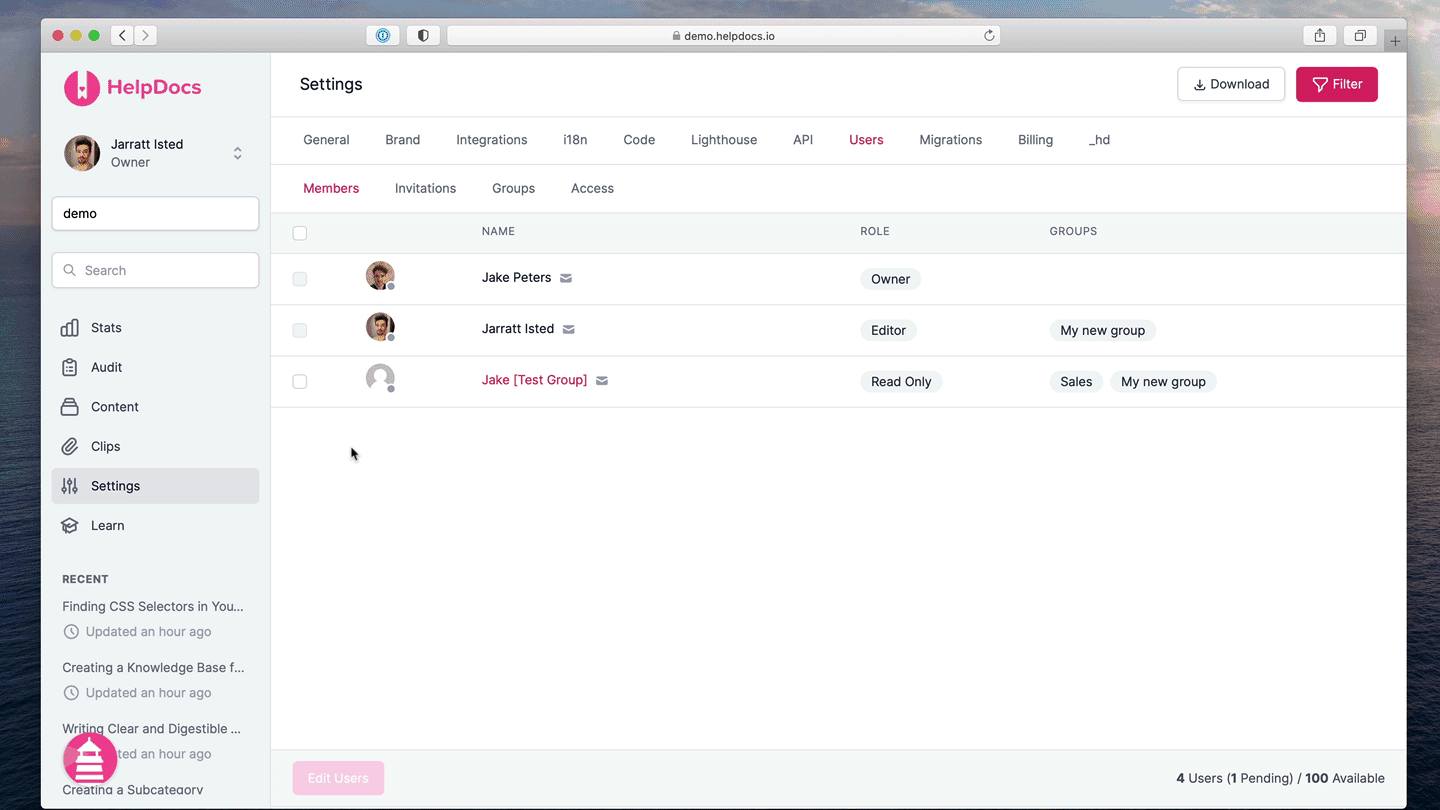Screen dimensions: 1440x810
Task: Click the Content tray icon
Action: (x=70, y=407)
